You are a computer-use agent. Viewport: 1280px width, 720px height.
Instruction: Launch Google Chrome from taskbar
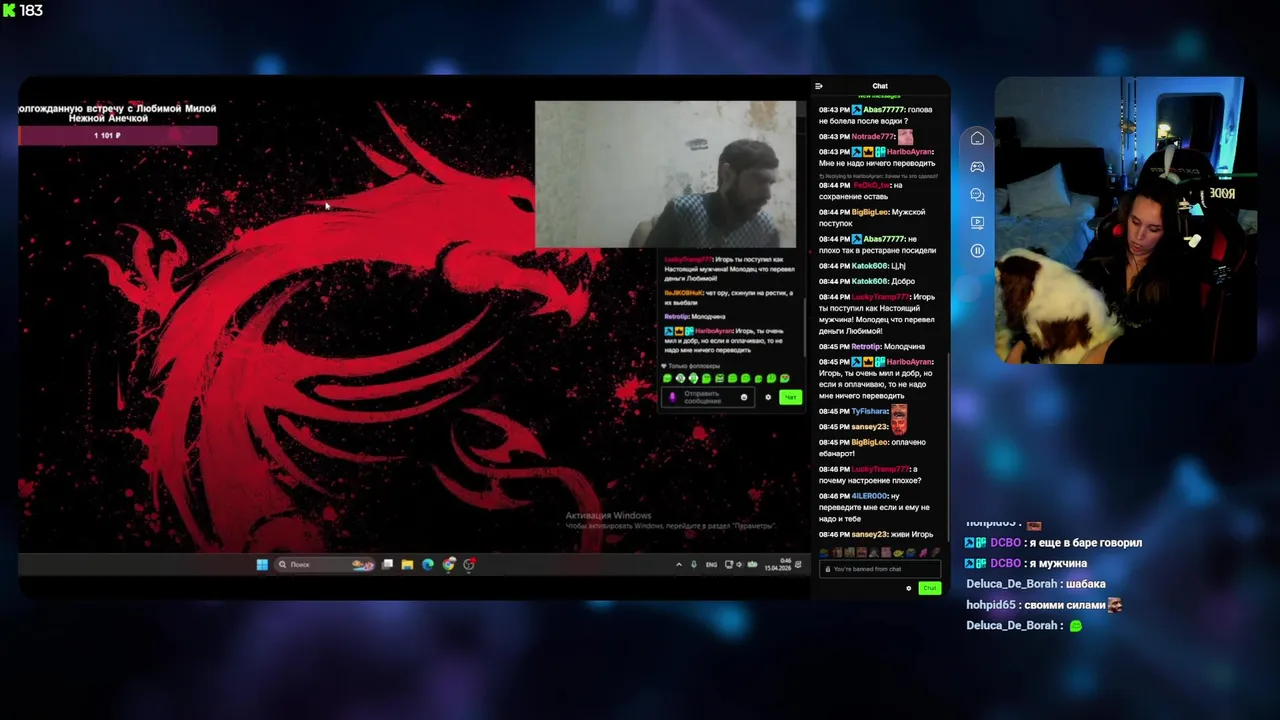click(448, 564)
